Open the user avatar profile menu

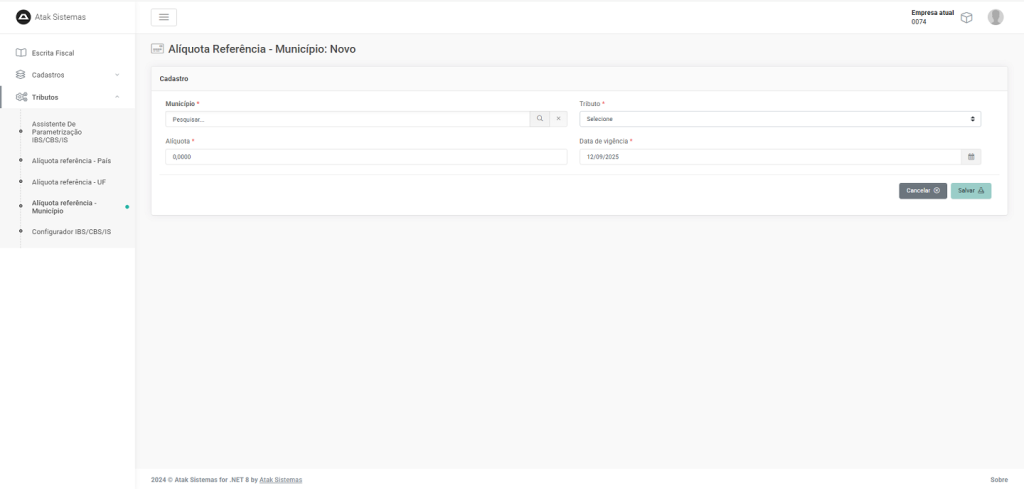(x=995, y=17)
